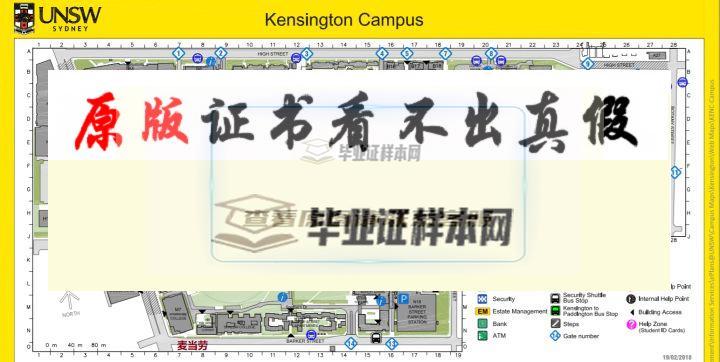Click the Gate 14 marker on Barker Street

(351, 343)
